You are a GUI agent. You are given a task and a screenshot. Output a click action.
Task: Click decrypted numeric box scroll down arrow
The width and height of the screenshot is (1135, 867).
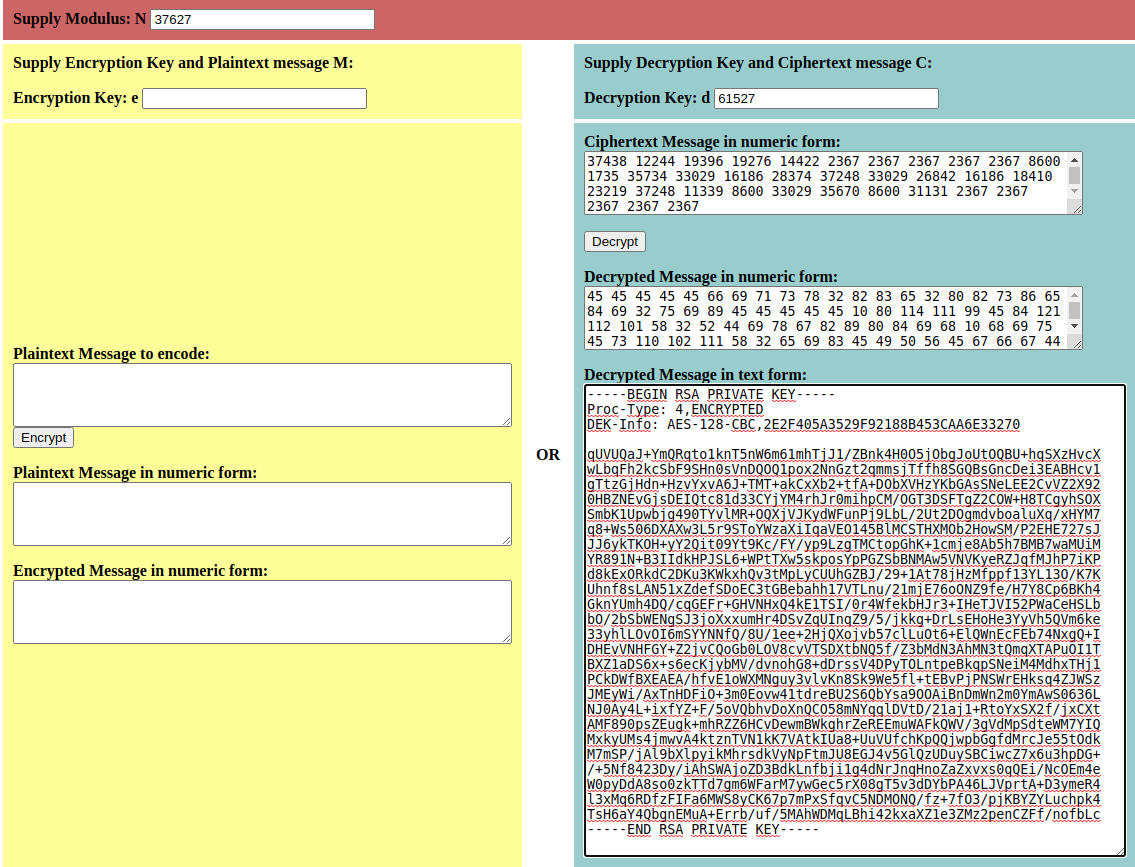pos(1074,326)
